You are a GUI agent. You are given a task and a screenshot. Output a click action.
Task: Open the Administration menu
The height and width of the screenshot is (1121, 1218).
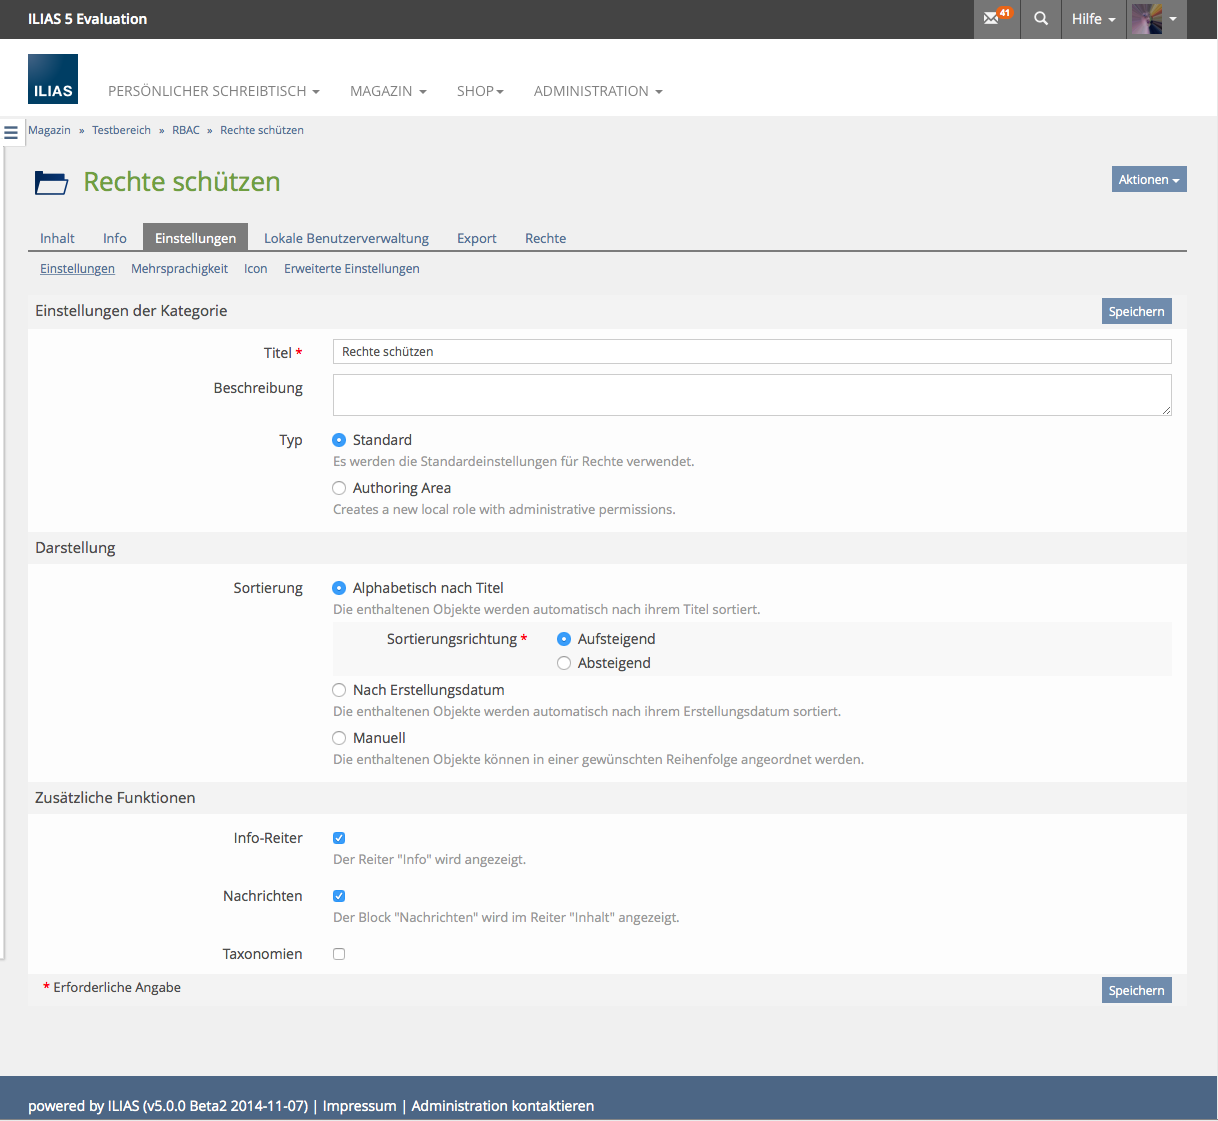click(x=597, y=91)
